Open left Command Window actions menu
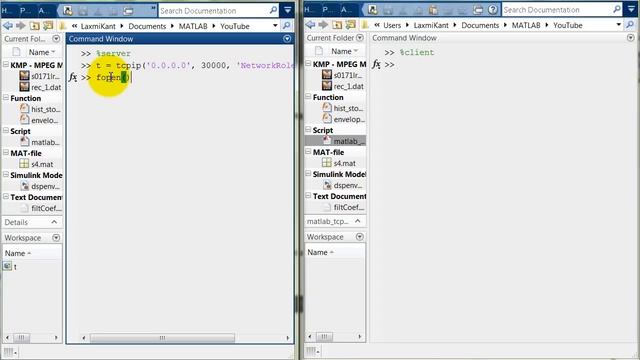 (x=287, y=39)
